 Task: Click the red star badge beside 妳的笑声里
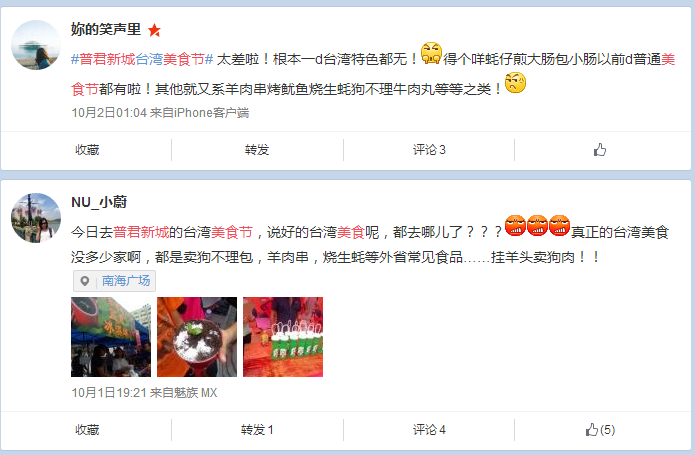tap(154, 30)
